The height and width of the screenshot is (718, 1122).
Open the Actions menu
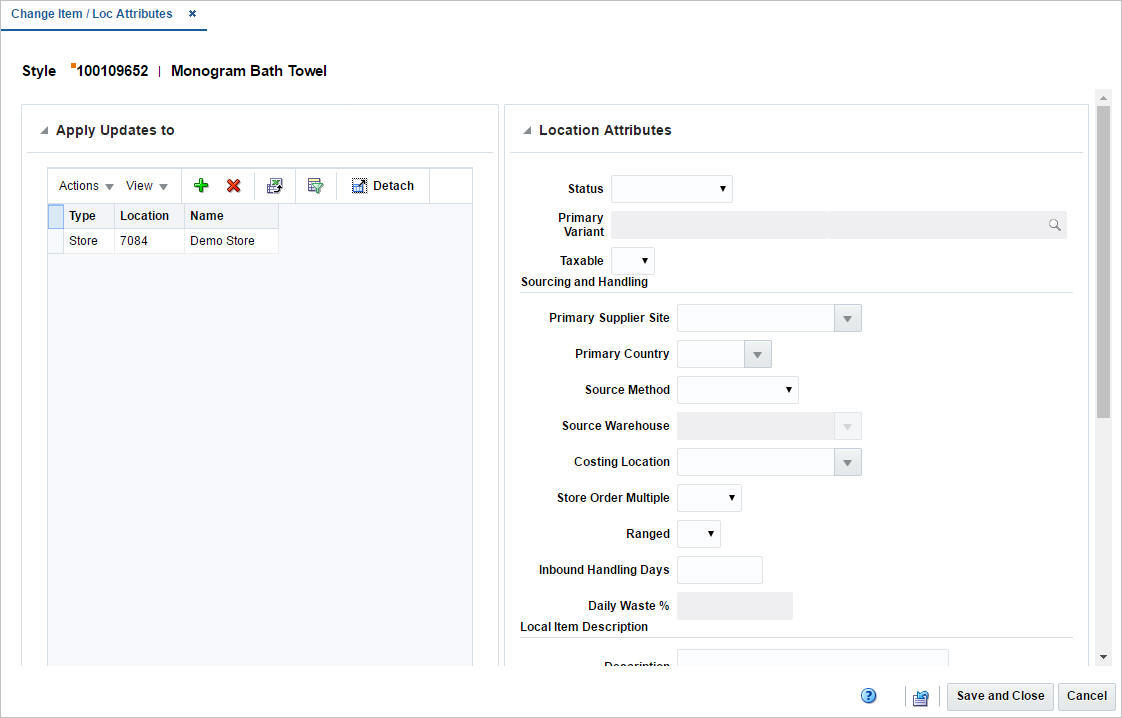pos(83,185)
